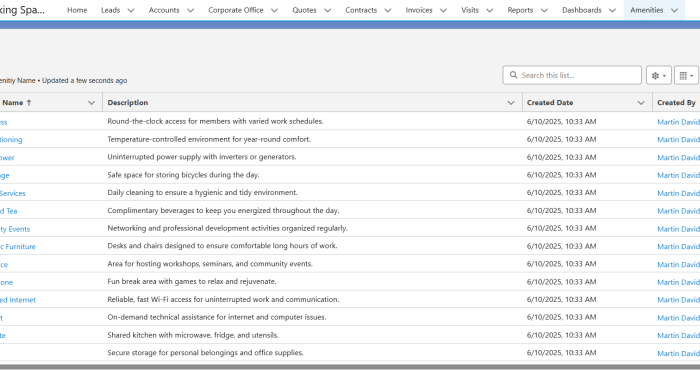Select 'Shared kitchen with microwave' description

coord(193,335)
